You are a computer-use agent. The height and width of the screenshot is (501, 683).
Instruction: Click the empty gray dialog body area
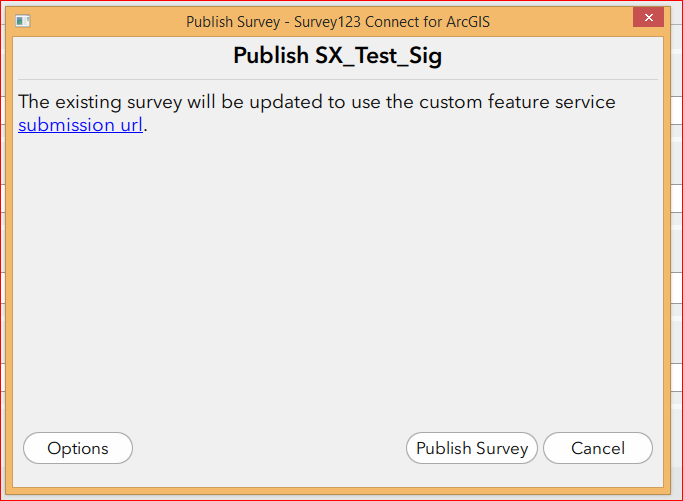338,280
